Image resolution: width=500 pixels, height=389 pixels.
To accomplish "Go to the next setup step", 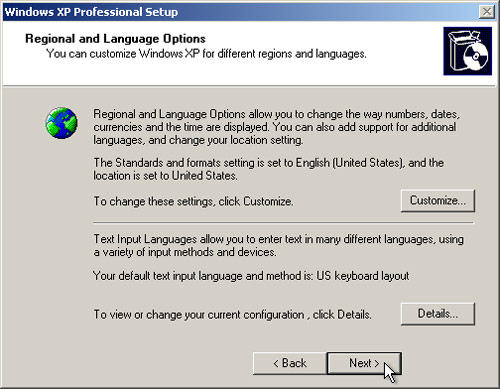I will 364,363.
